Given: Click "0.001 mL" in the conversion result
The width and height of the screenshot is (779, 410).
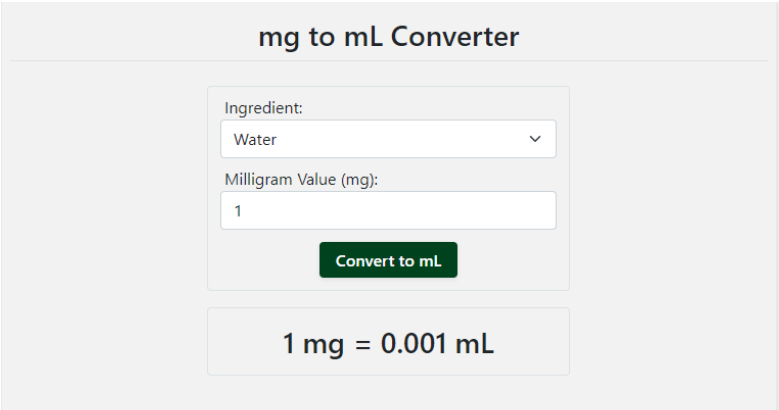Looking at the screenshot, I should 437,344.
